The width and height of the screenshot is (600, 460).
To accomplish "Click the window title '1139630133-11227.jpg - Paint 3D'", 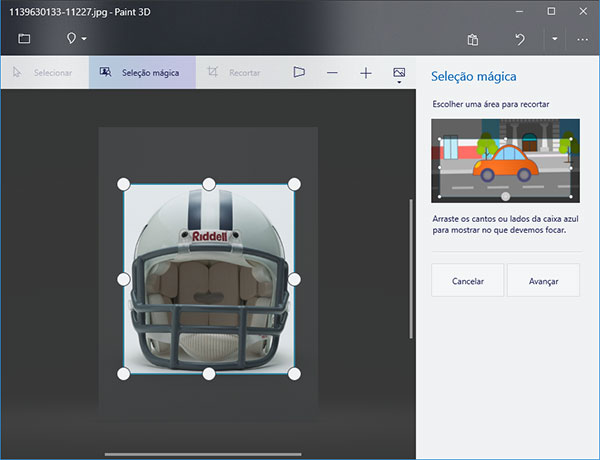I will point(80,12).
